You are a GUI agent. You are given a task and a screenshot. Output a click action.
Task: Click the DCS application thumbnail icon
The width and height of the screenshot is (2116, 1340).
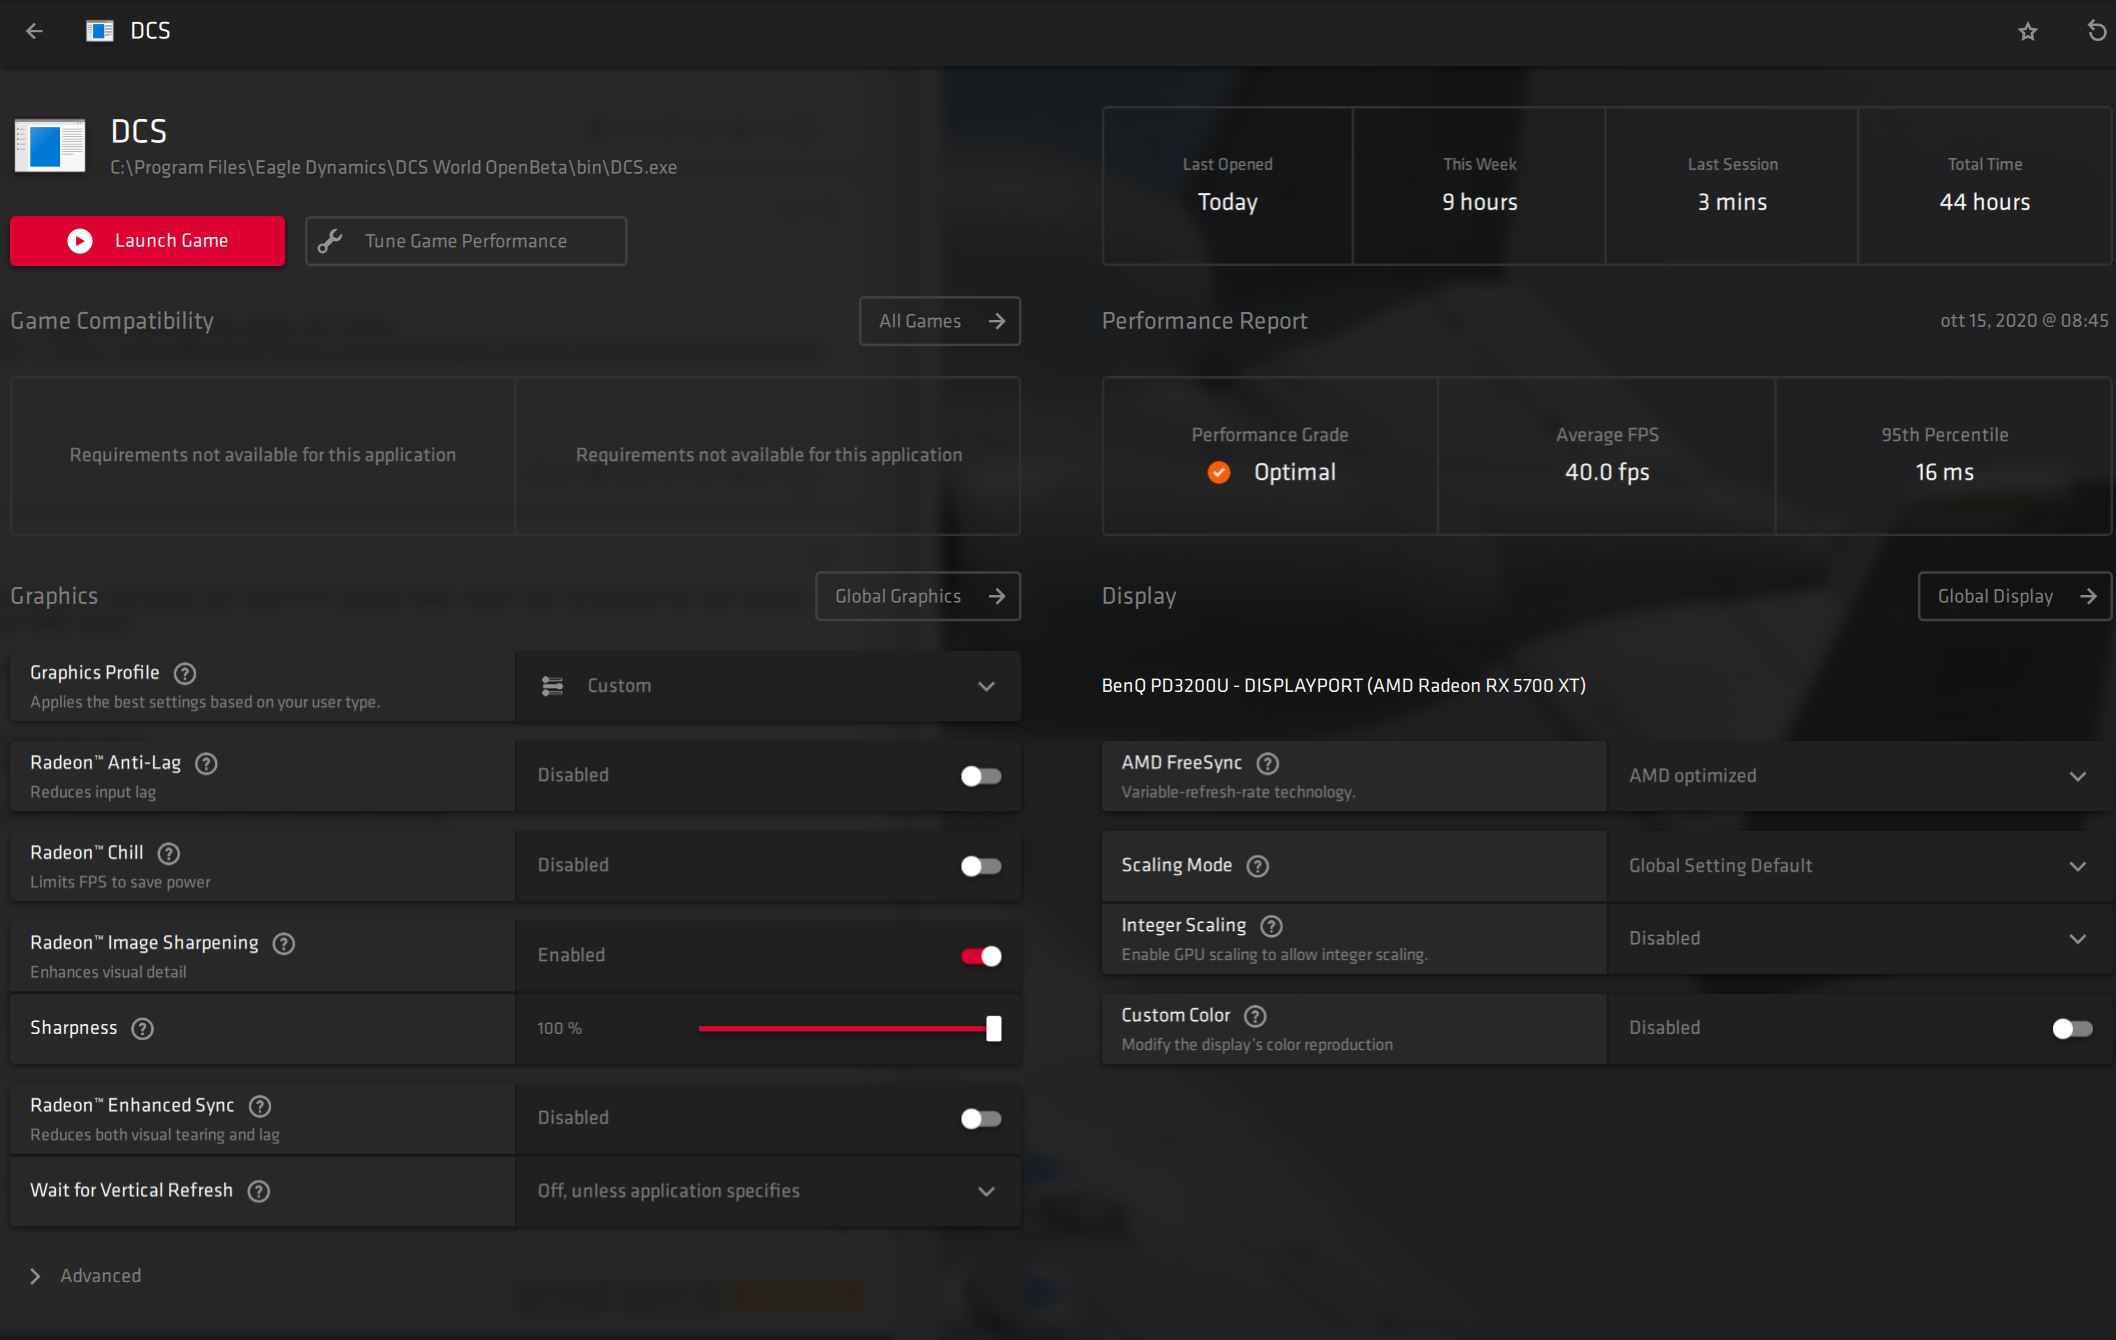tap(50, 146)
